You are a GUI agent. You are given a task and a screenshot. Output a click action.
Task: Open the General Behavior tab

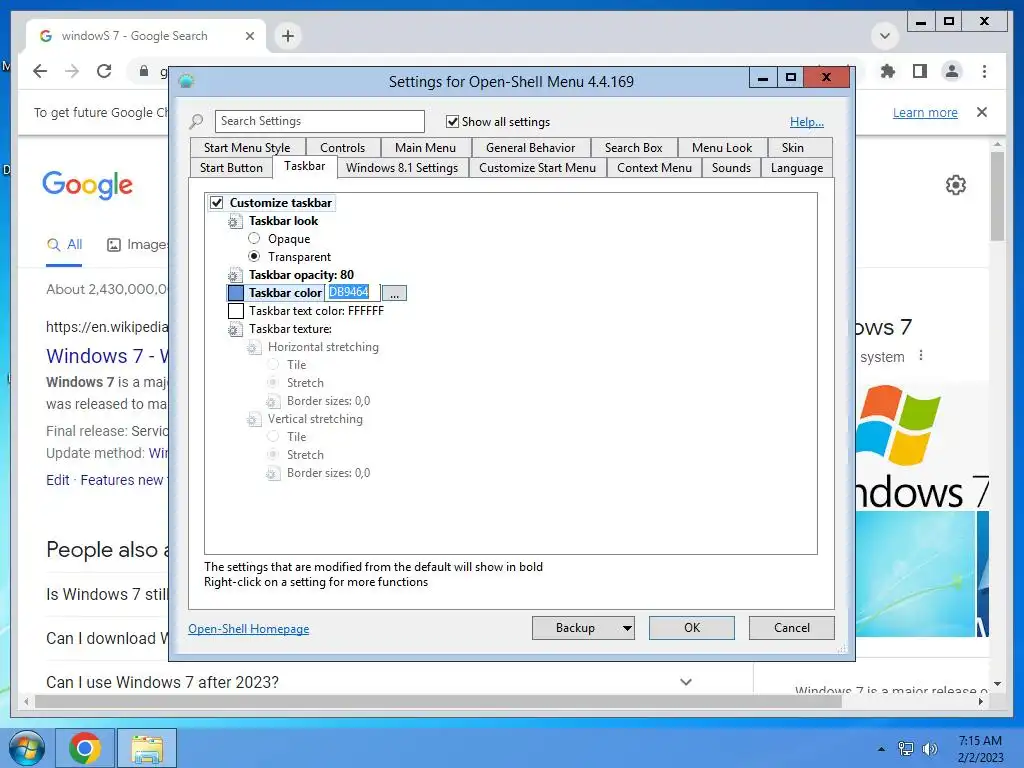click(x=530, y=148)
